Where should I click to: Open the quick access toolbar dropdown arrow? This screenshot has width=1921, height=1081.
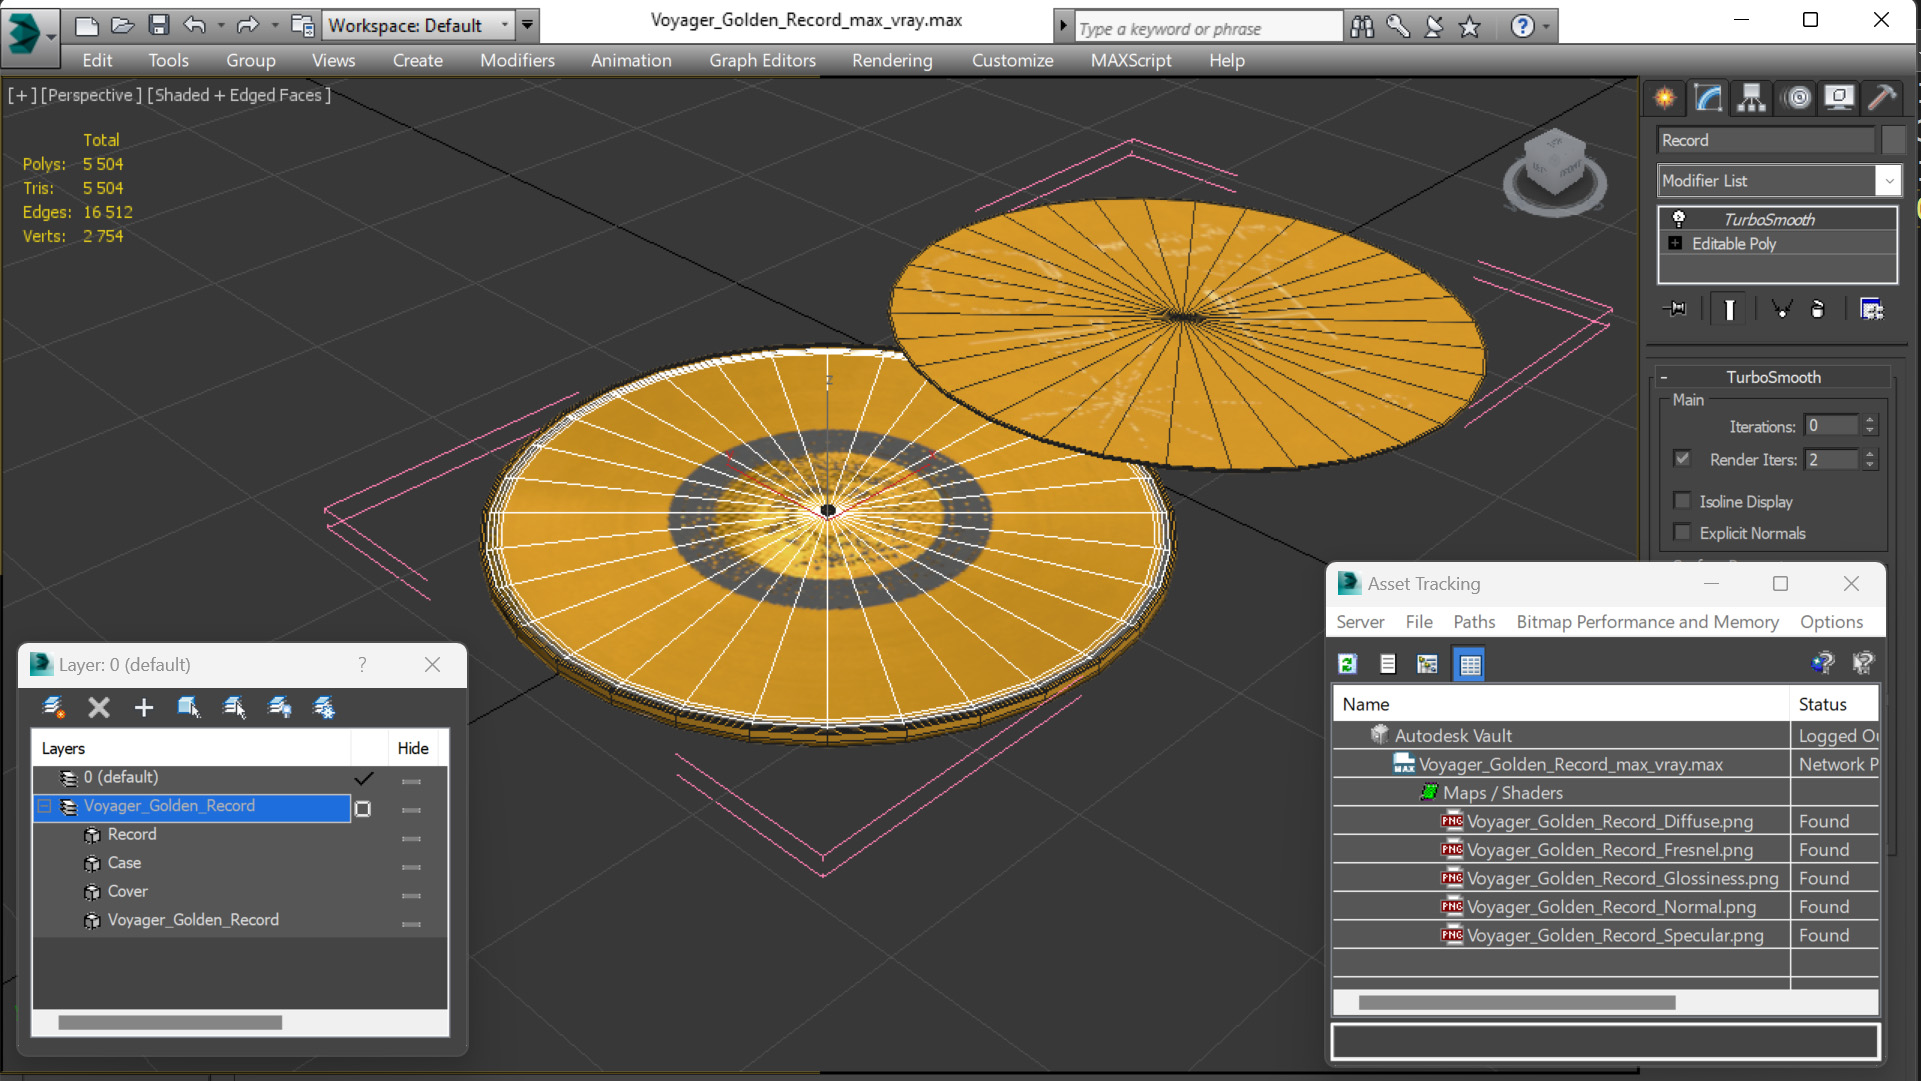(x=527, y=25)
